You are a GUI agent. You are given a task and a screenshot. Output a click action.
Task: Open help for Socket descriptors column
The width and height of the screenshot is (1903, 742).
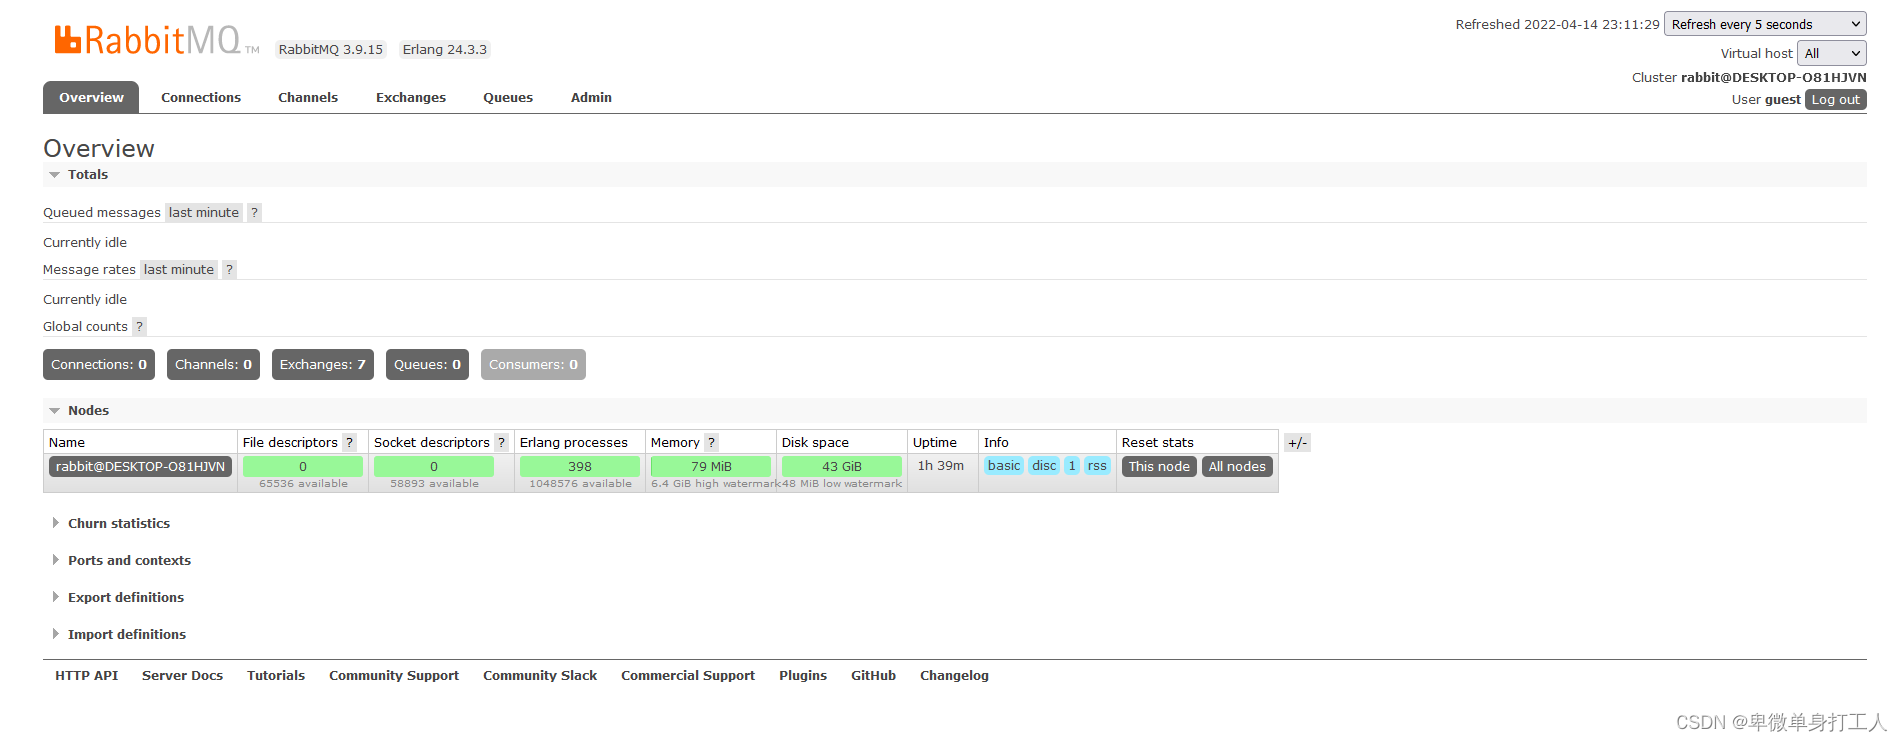(501, 442)
